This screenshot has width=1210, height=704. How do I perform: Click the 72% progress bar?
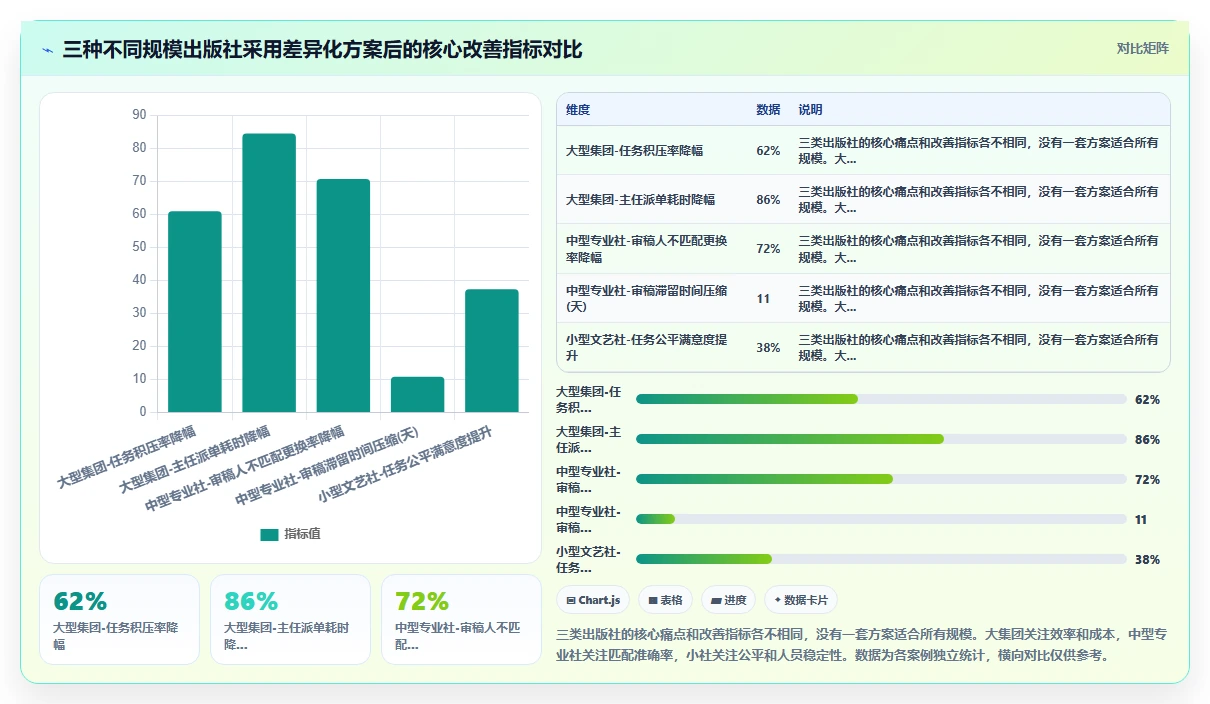(881, 479)
